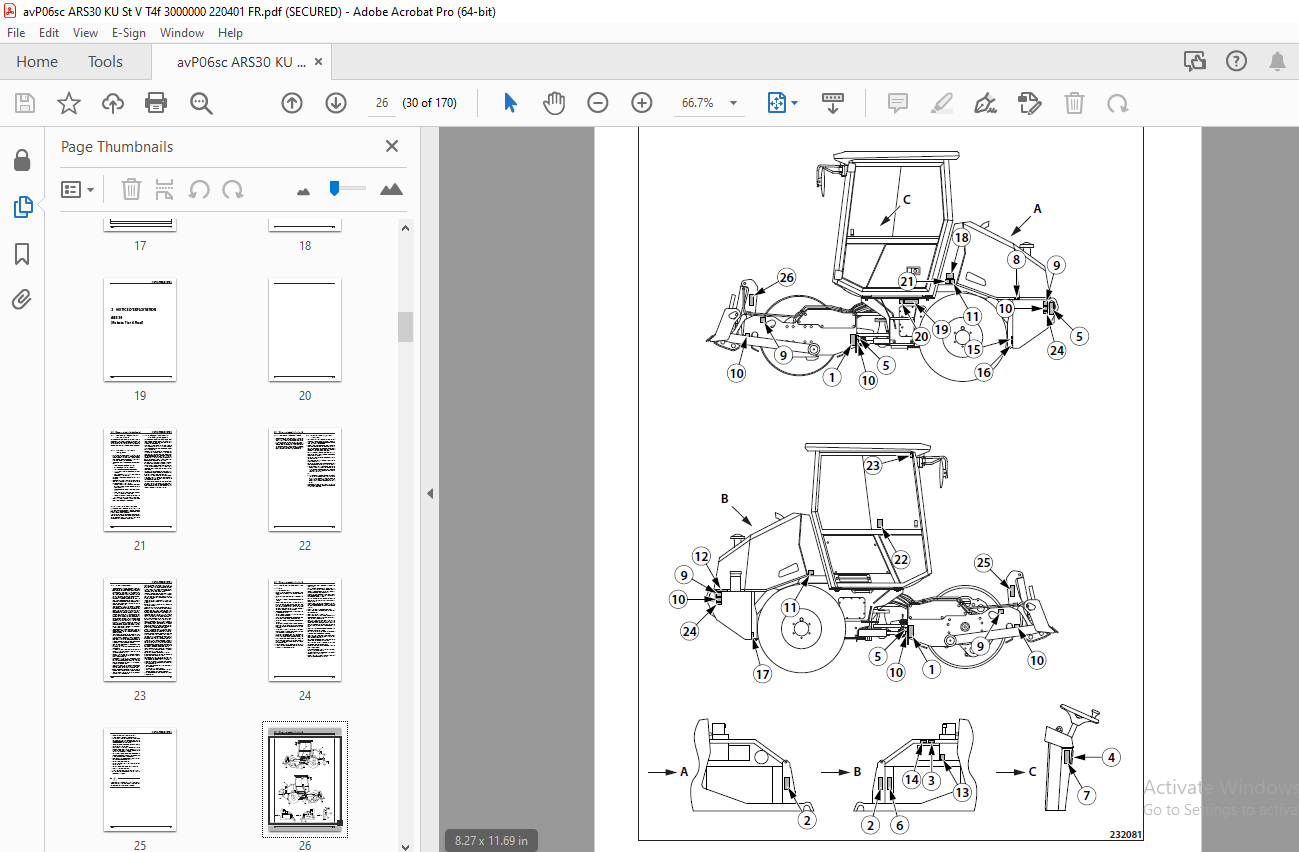The width and height of the screenshot is (1299, 852).
Task: Open the share and chat icon at top right
Action: point(1195,62)
